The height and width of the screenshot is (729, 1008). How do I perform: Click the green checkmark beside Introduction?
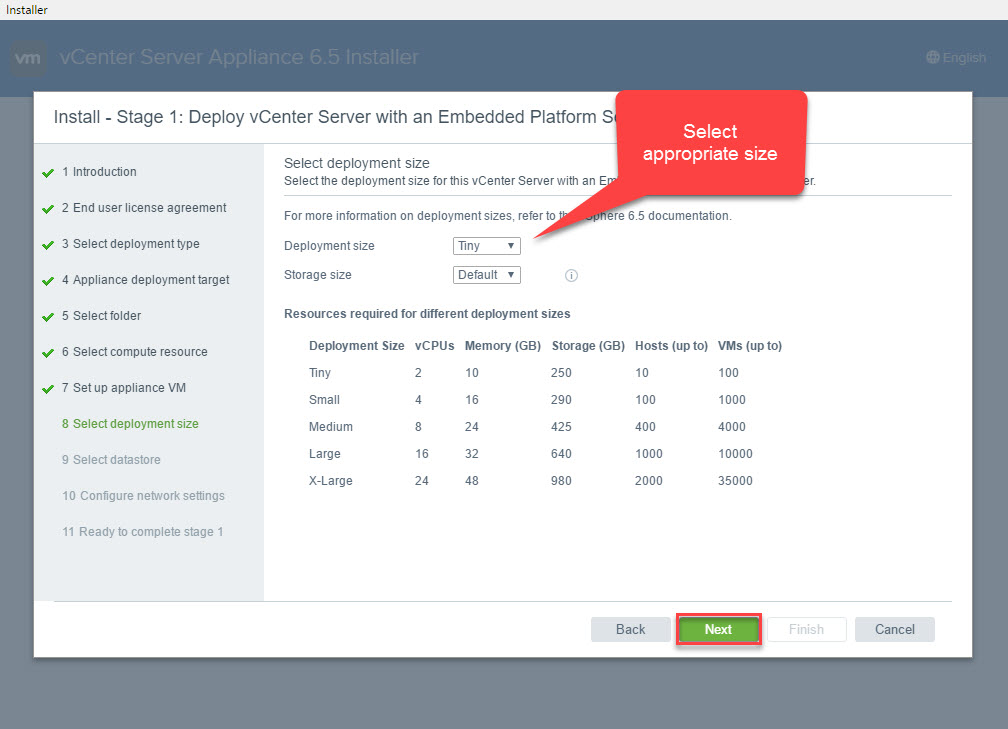48,173
